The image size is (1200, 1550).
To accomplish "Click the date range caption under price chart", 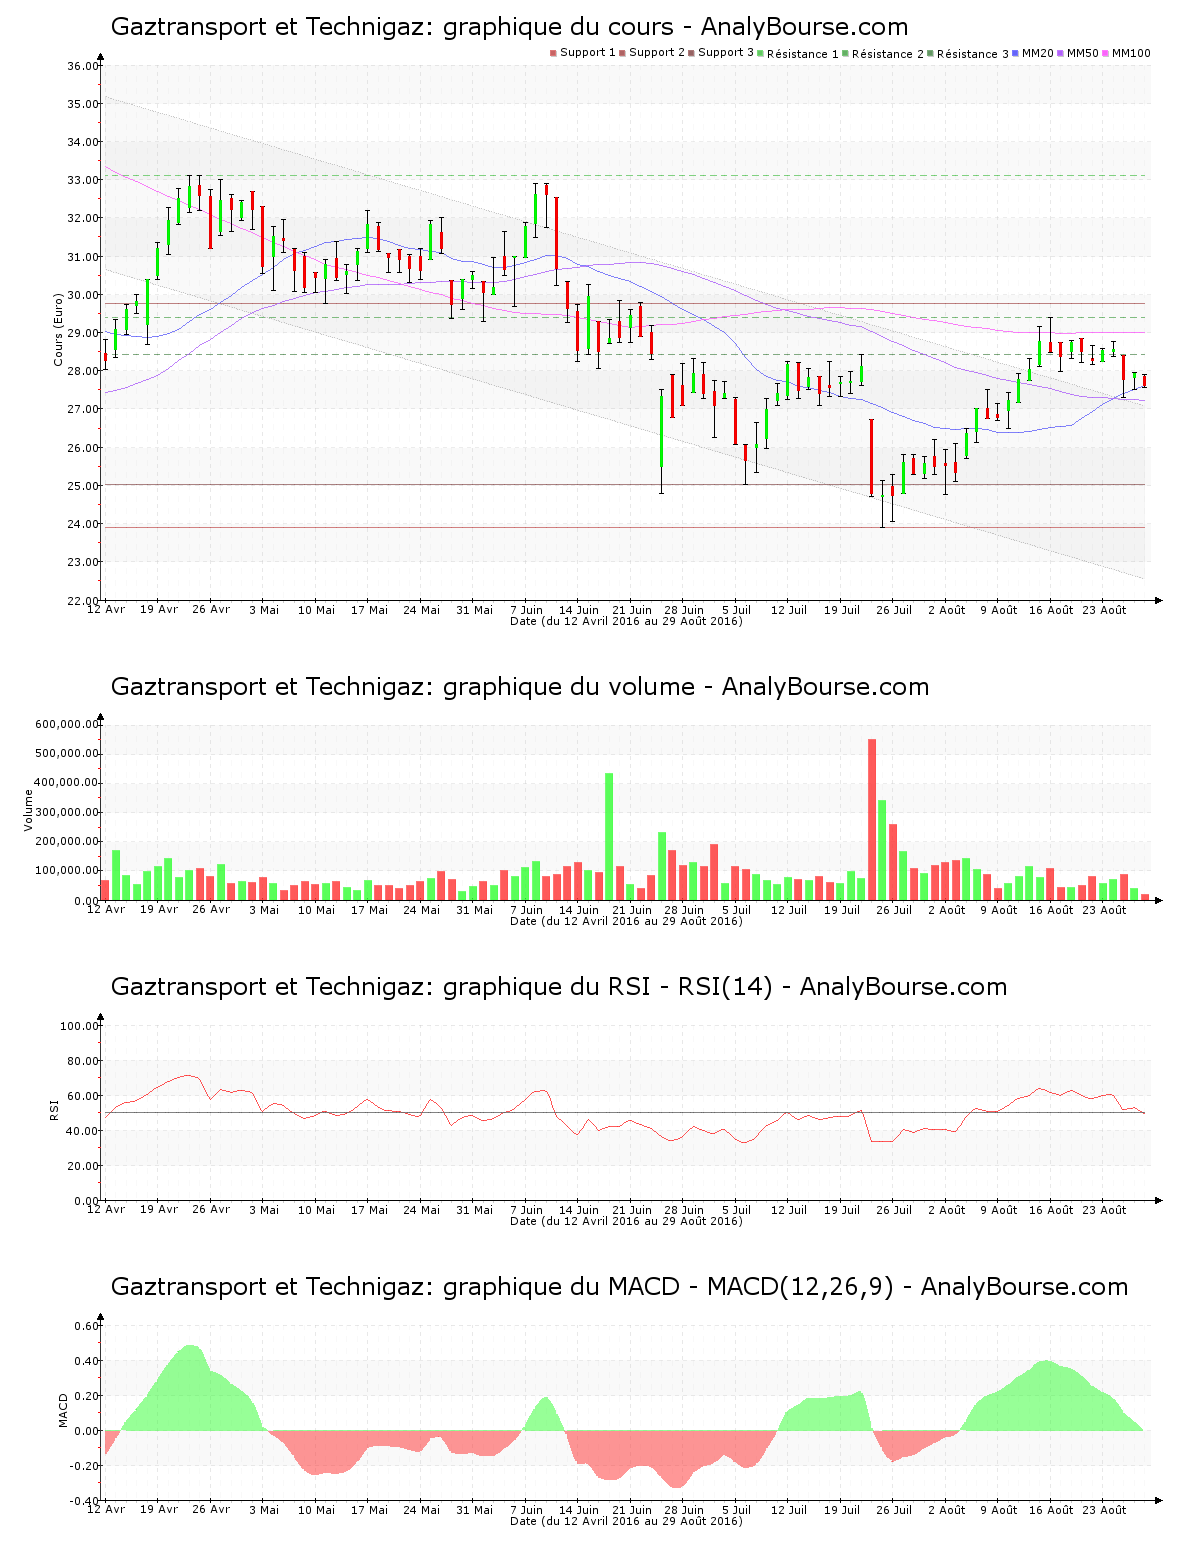I will pos(626,621).
